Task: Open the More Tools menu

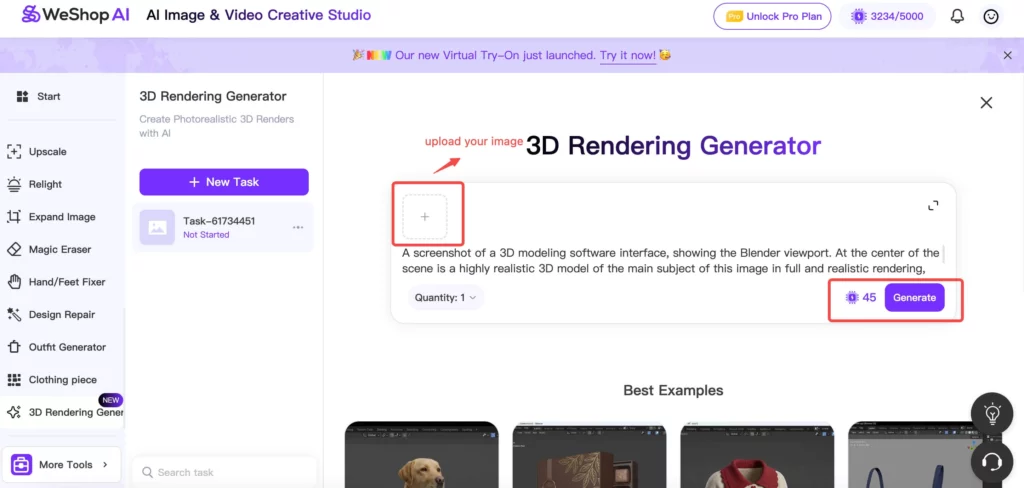Action: tap(61, 465)
